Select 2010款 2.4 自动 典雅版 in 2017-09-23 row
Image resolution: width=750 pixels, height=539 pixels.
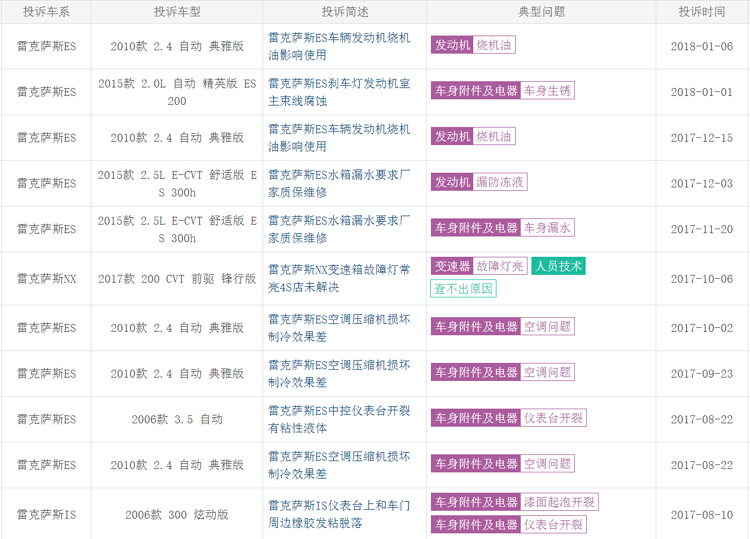tap(177, 374)
